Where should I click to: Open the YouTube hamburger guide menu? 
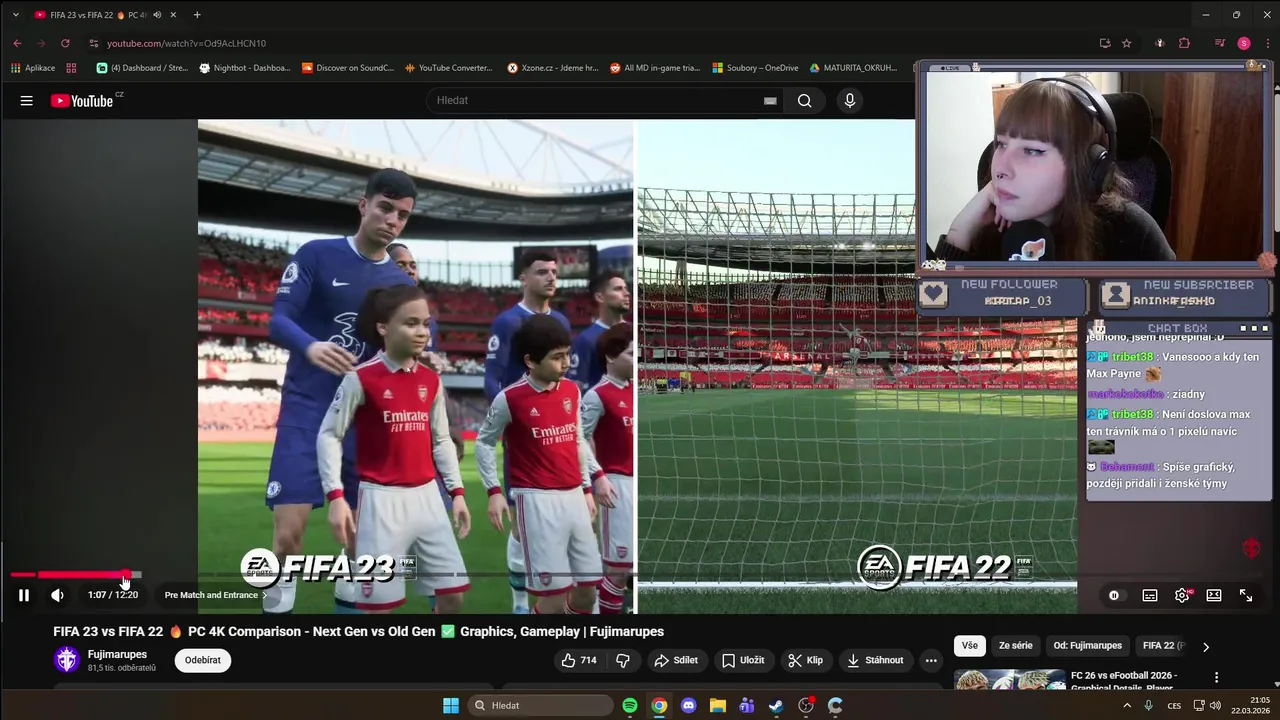point(27,100)
